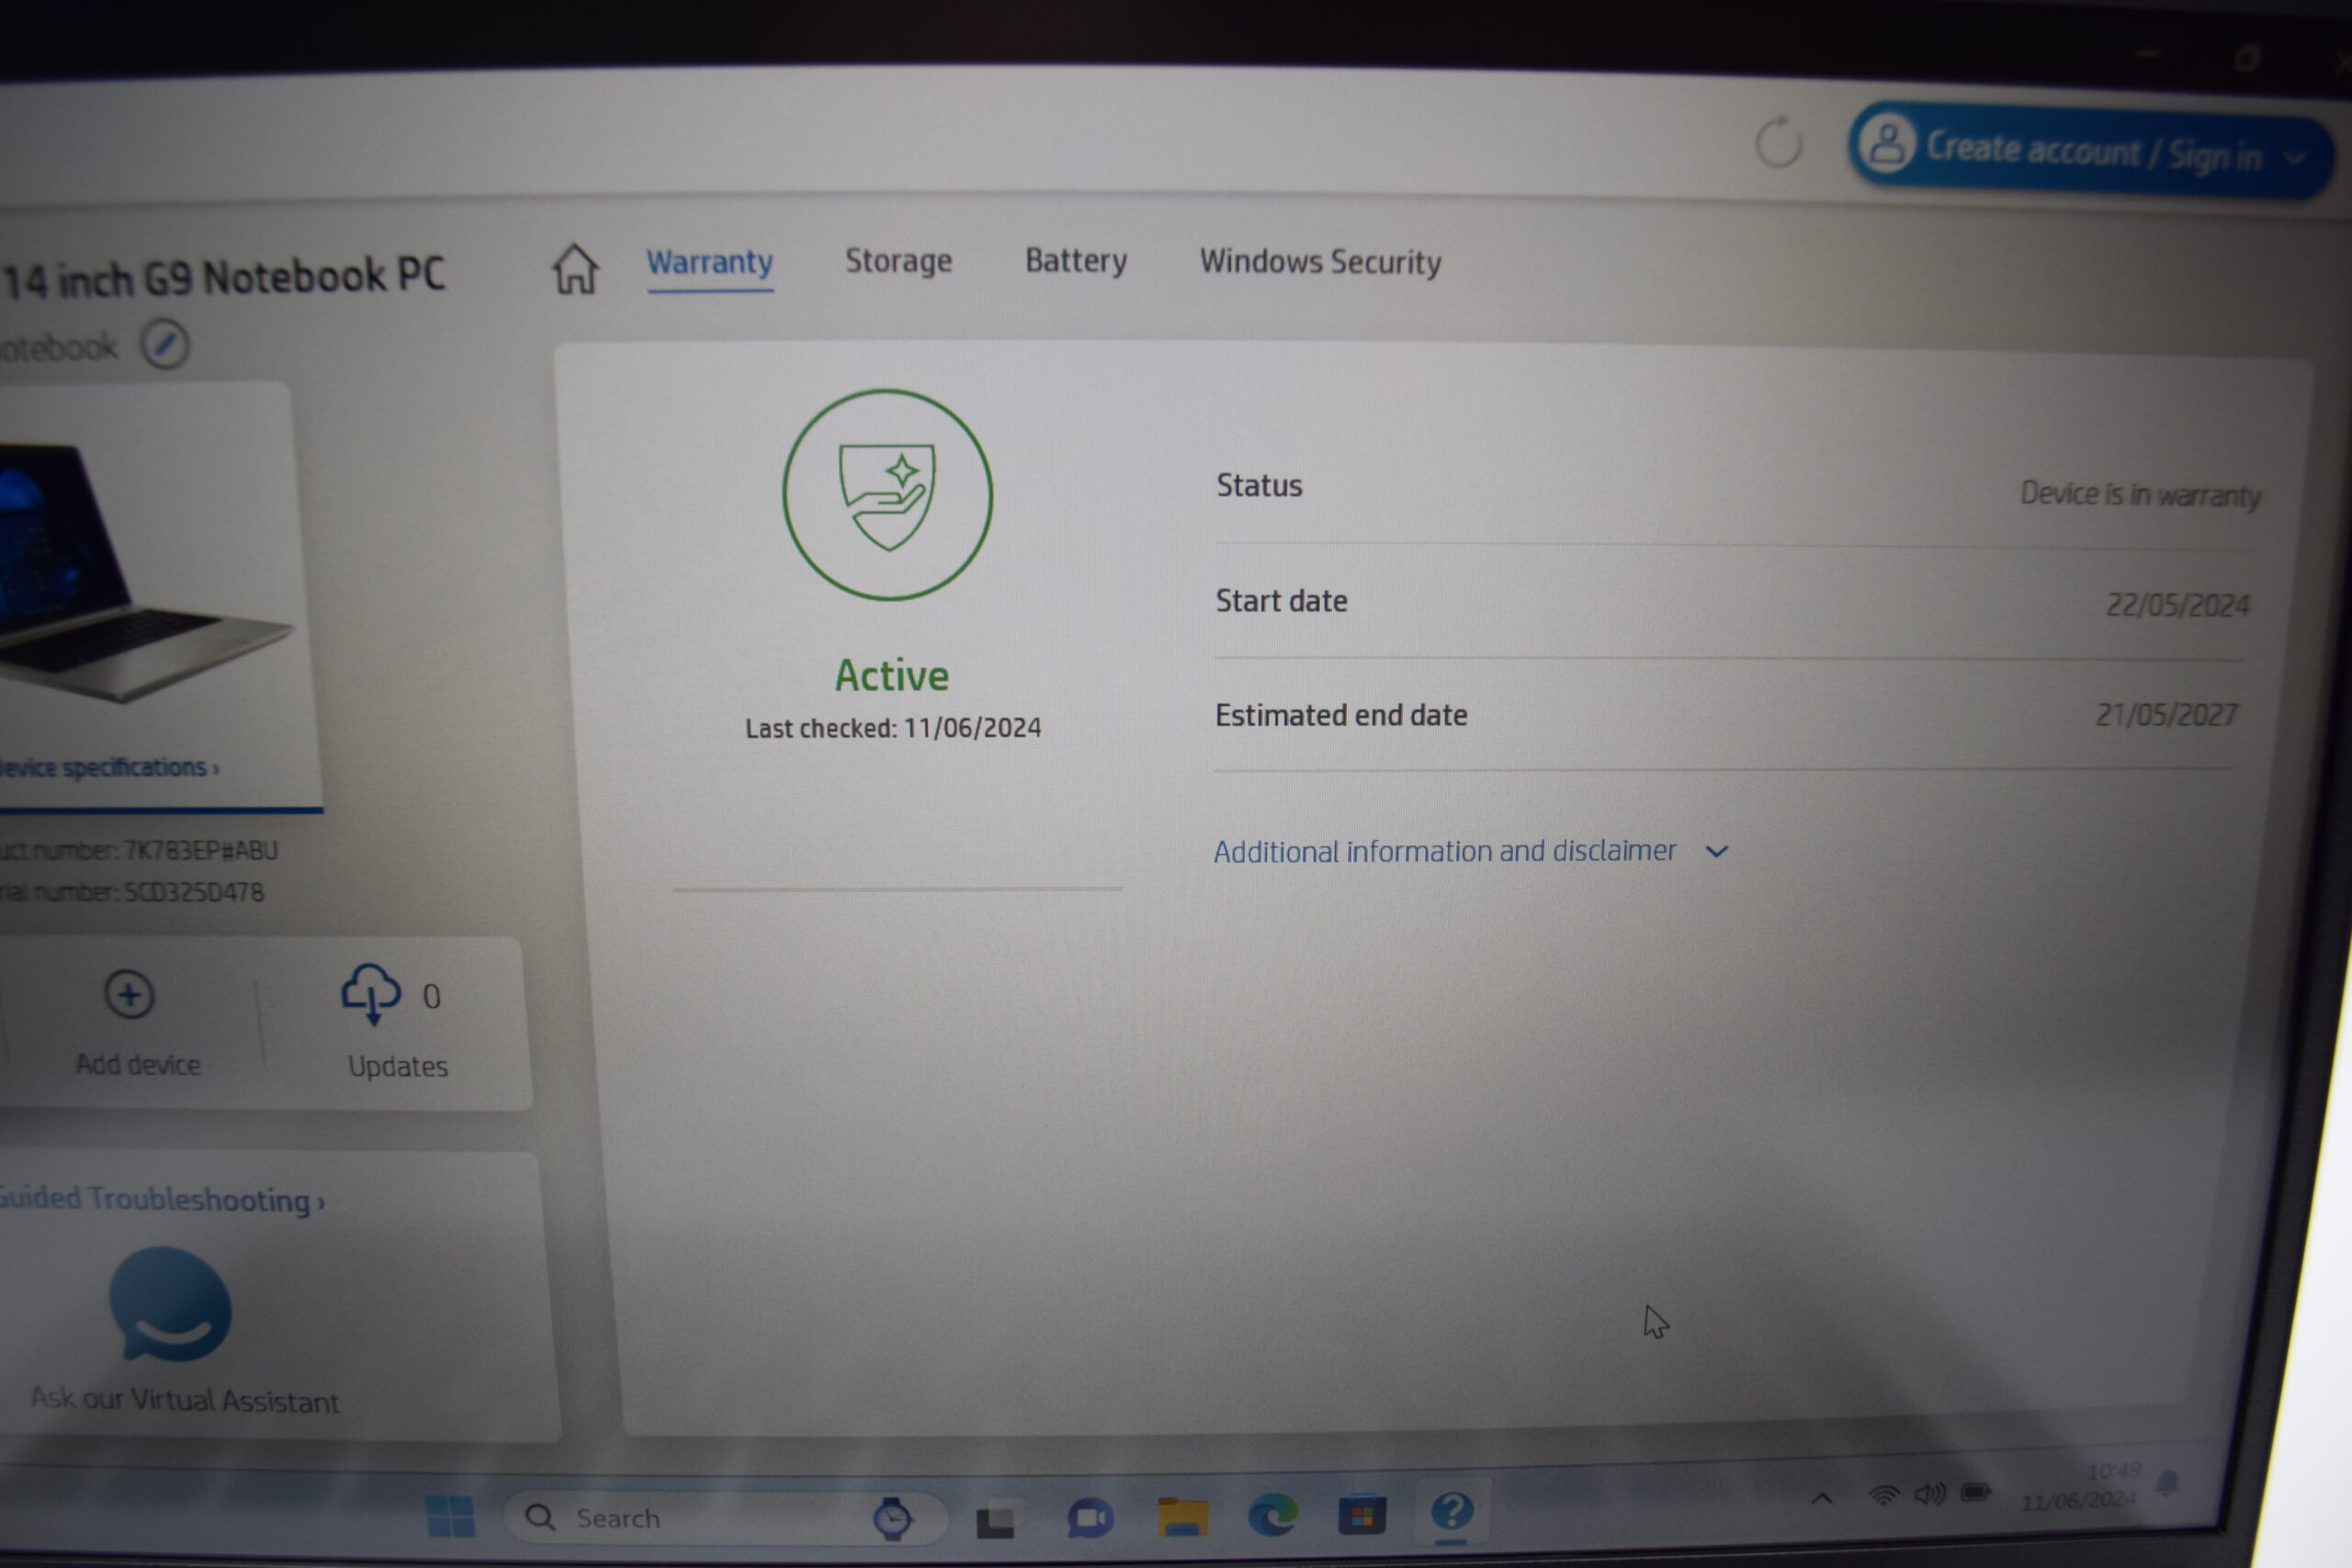Click the Estimated end date label
Viewport: 2352px width, 1568px height.
1341,716
